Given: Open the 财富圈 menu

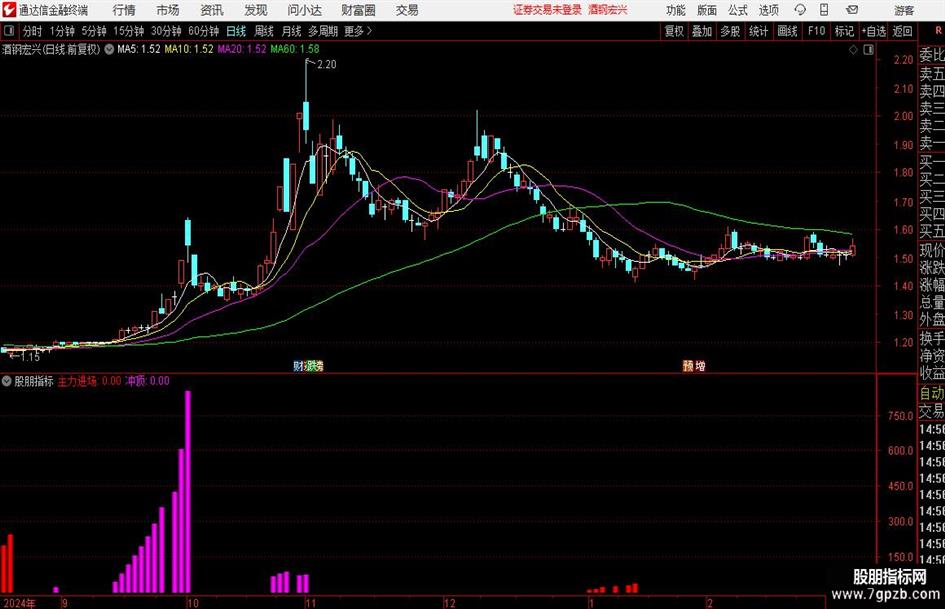Looking at the screenshot, I should click(x=358, y=10).
